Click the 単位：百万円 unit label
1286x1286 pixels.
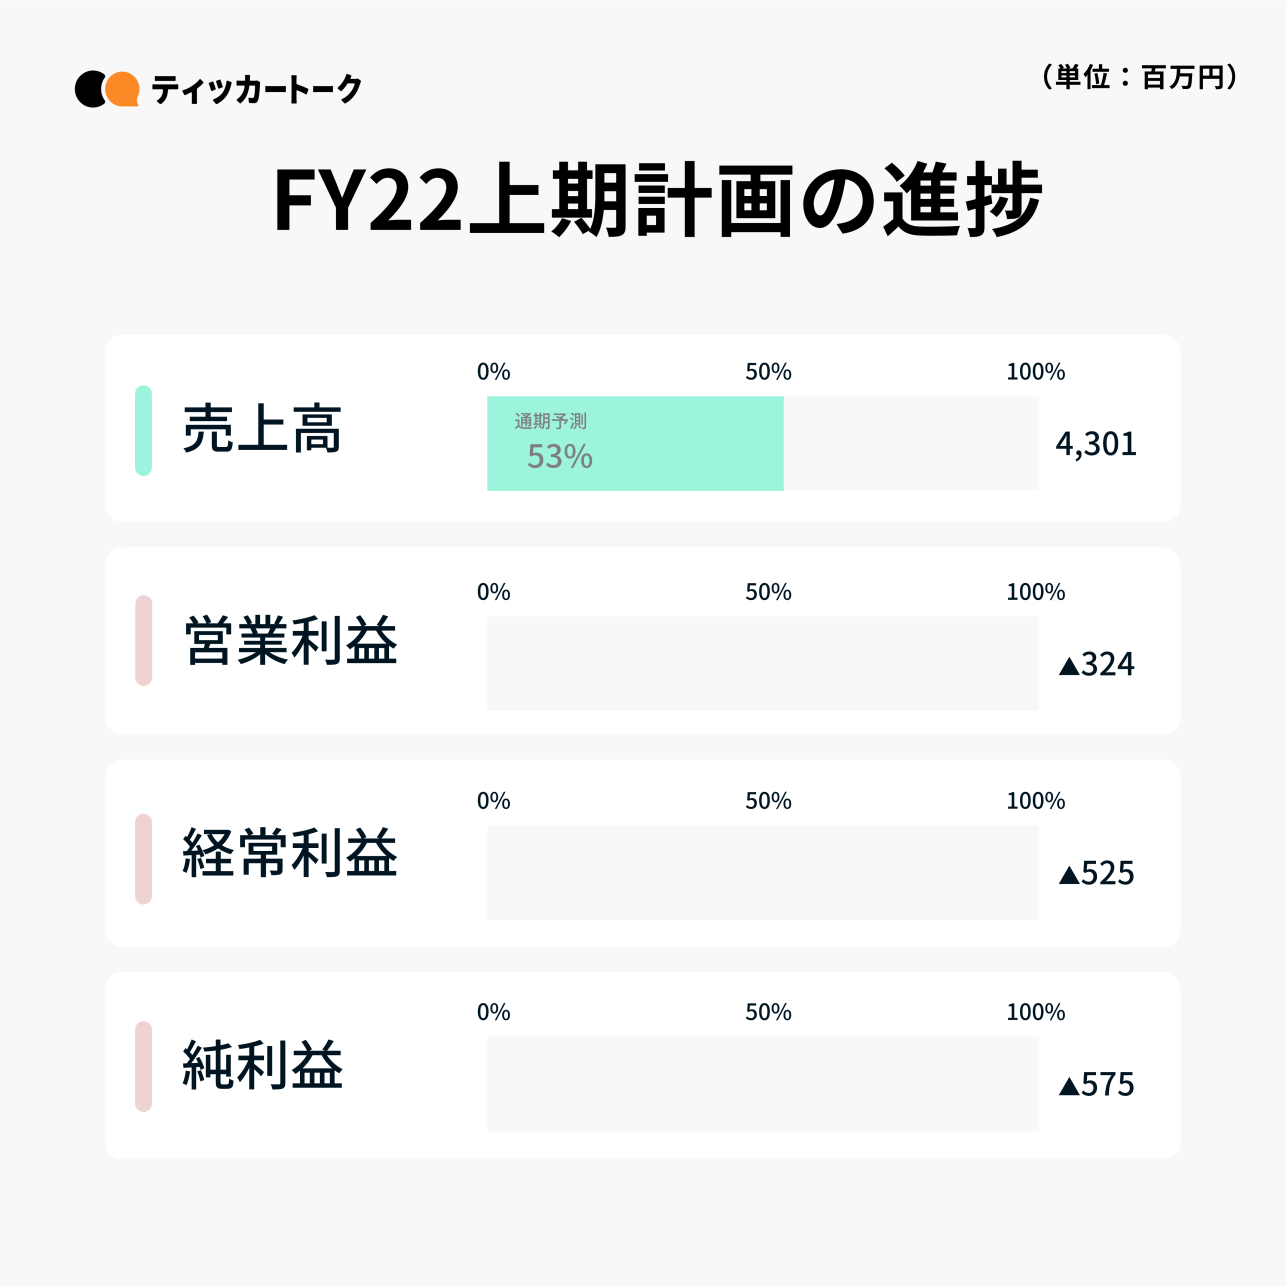click(1140, 77)
